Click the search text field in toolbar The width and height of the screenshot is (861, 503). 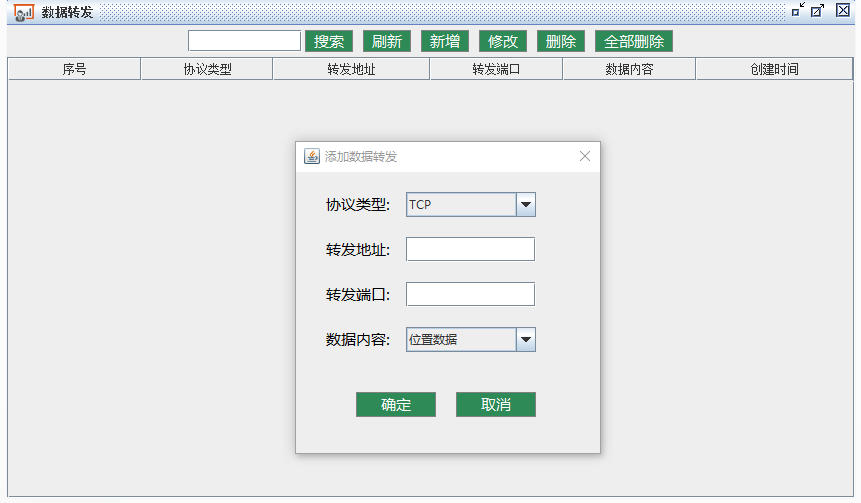point(244,41)
